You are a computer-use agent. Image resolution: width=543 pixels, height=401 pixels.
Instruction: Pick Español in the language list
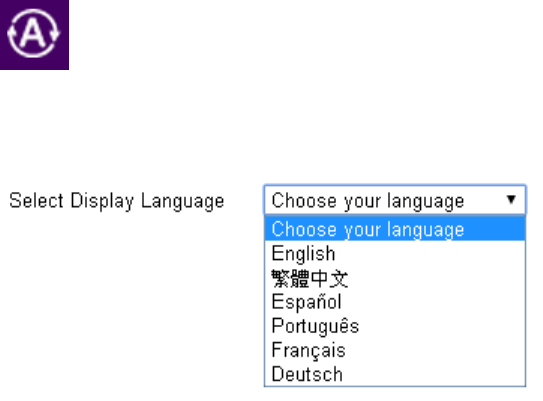pos(395,302)
